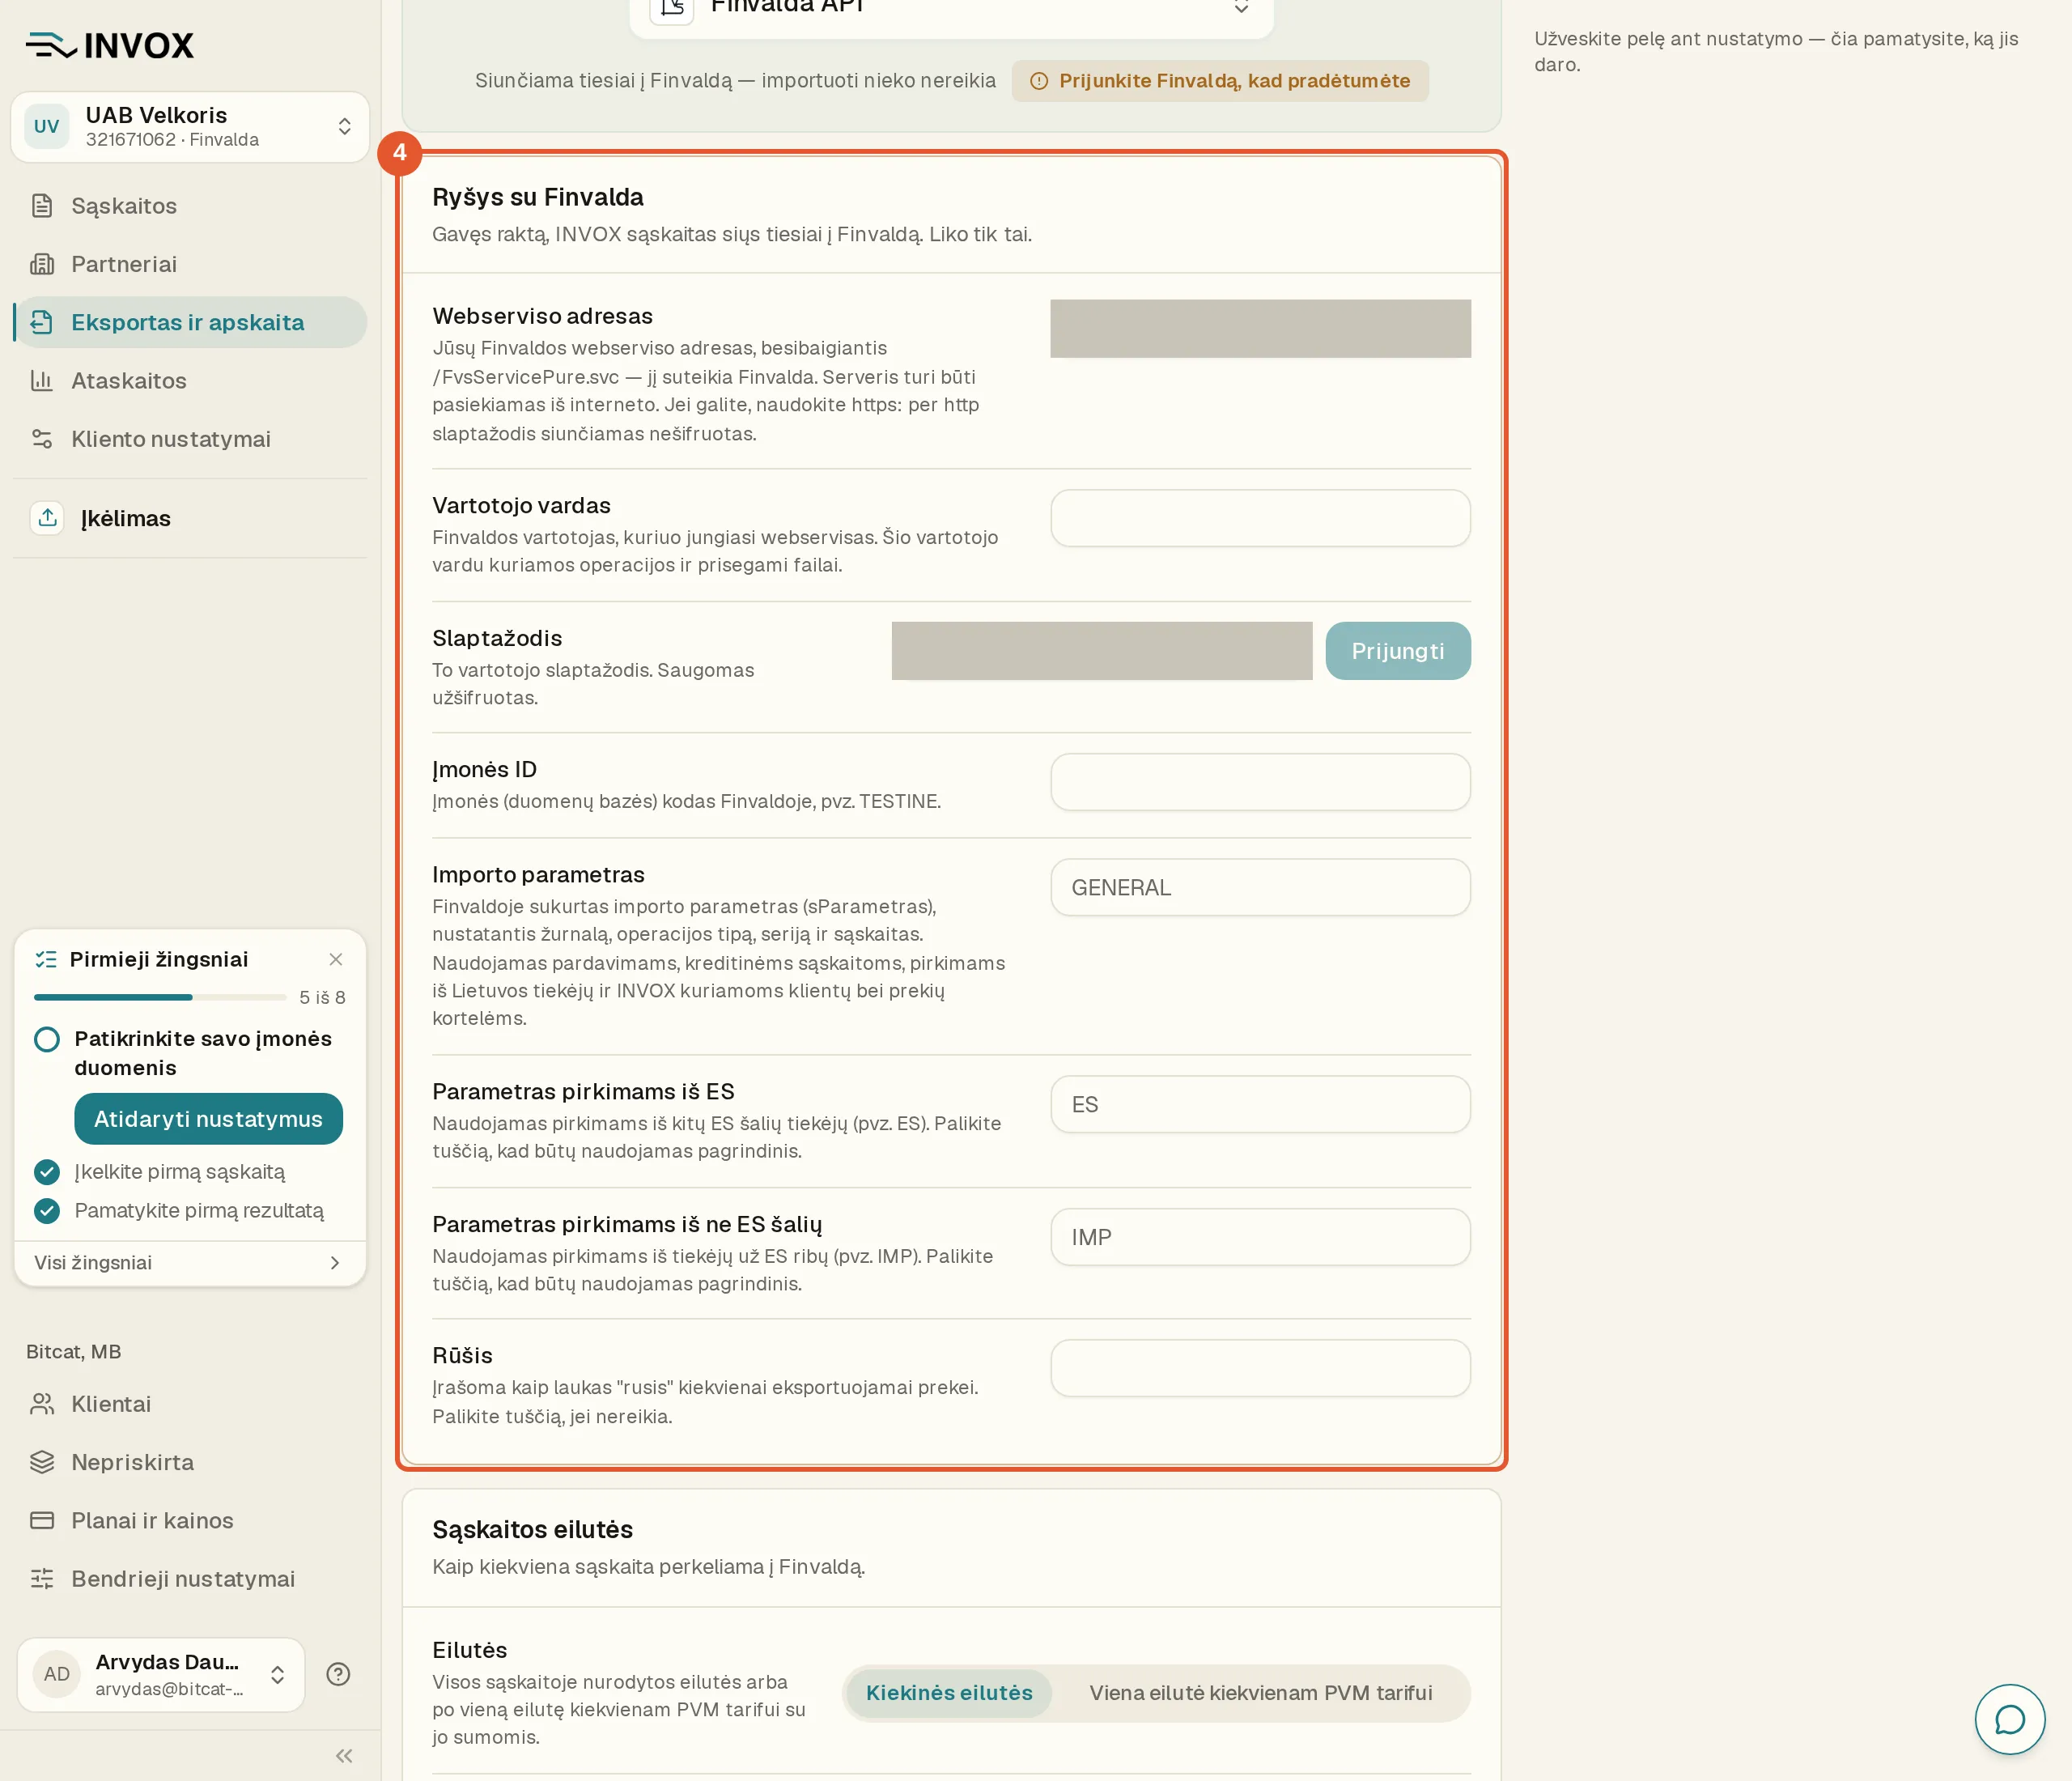Go to Planai ir kainos menu item
2072x1781 pixels.
pyautogui.click(x=190, y=1520)
